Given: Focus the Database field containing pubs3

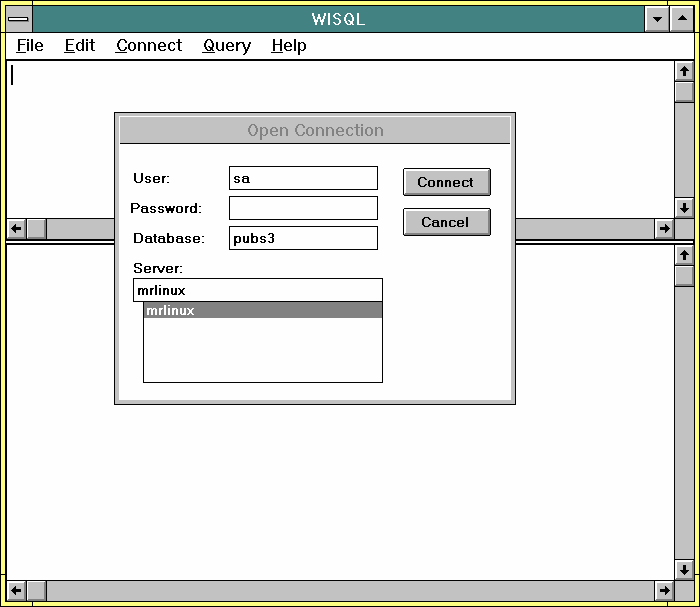Looking at the screenshot, I should point(303,238).
